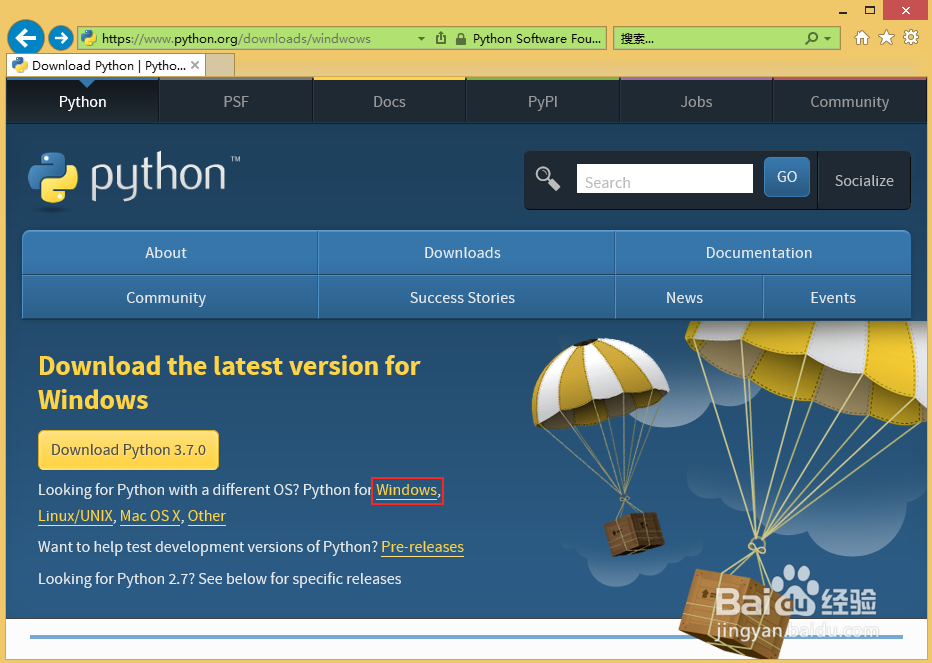Minimize the browser window
Viewport: 932px width, 663px height.
coord(843,10)
